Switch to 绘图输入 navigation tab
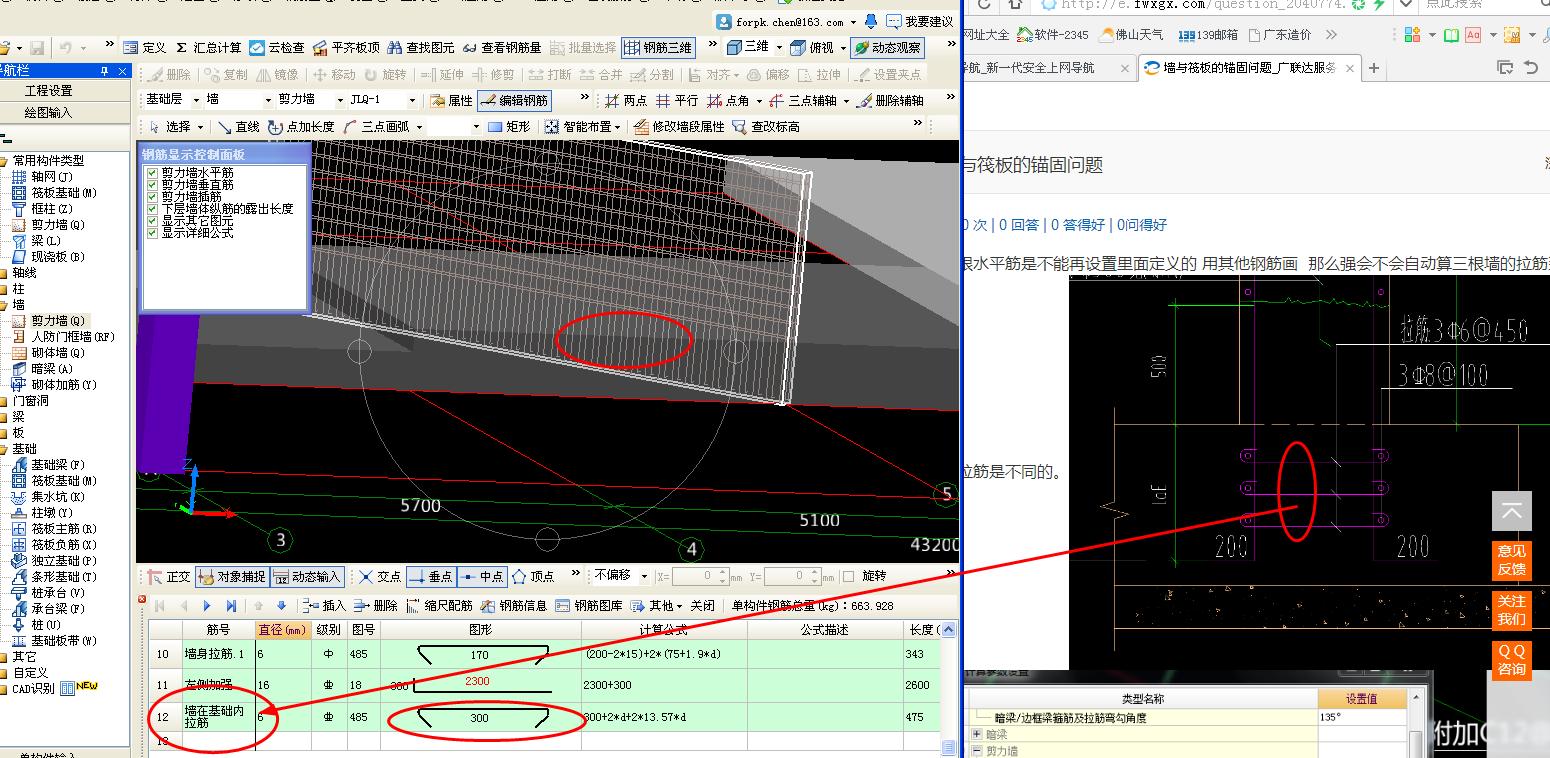Viewport: 1550px width, 758px height. (x=48, y=112)
